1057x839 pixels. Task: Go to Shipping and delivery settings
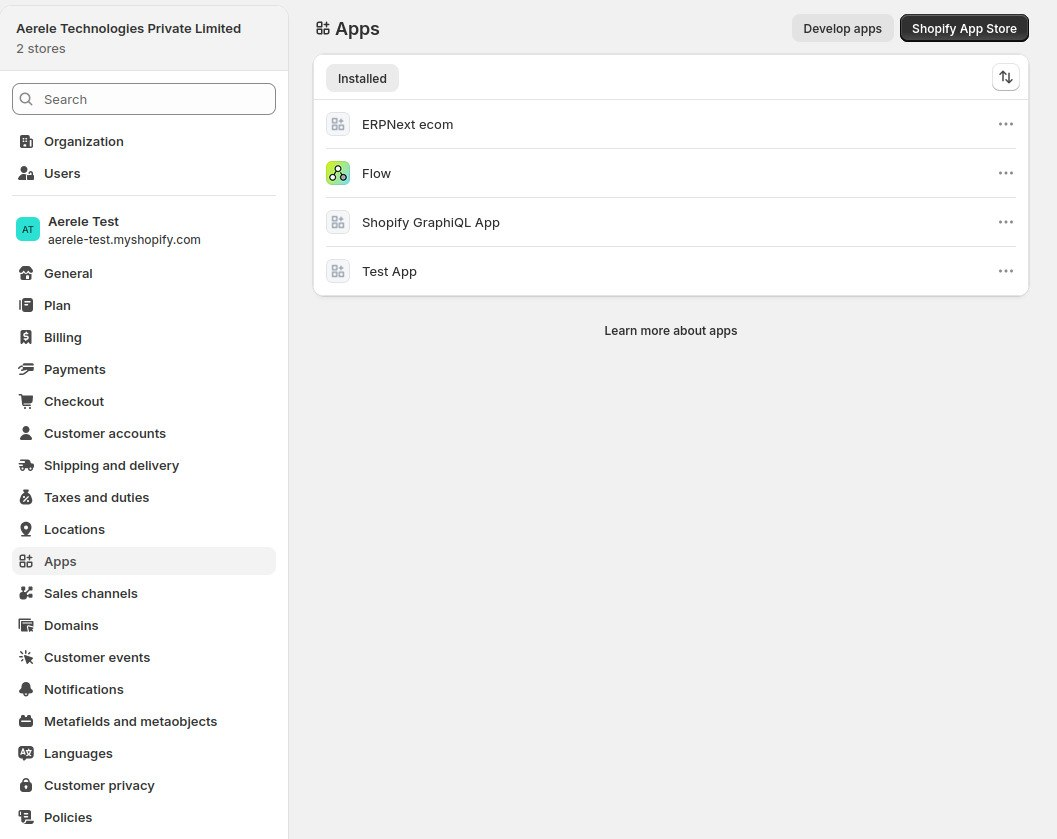pyautogui.click(x=144, y=465)
